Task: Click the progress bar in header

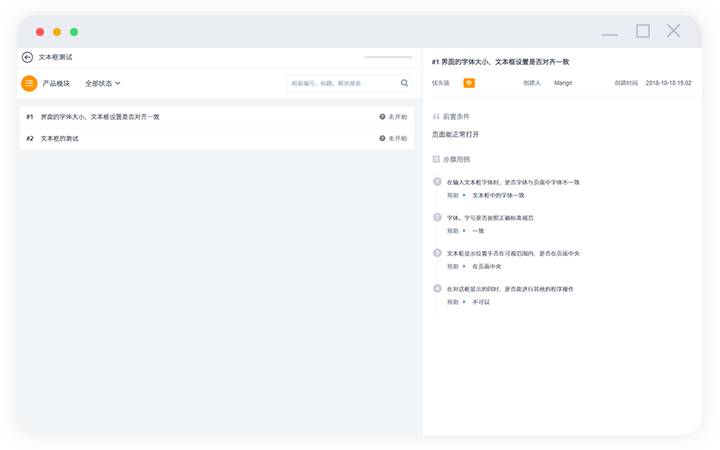Action: click(388, 58)
